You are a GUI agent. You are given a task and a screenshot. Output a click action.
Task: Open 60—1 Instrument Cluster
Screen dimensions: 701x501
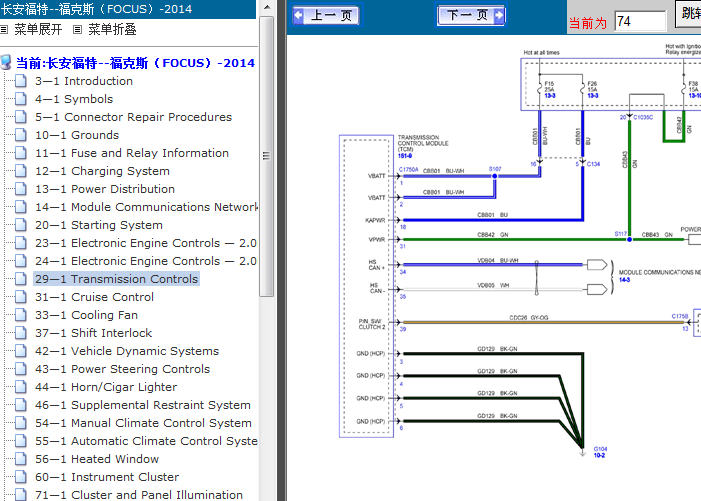coord(107,477)
